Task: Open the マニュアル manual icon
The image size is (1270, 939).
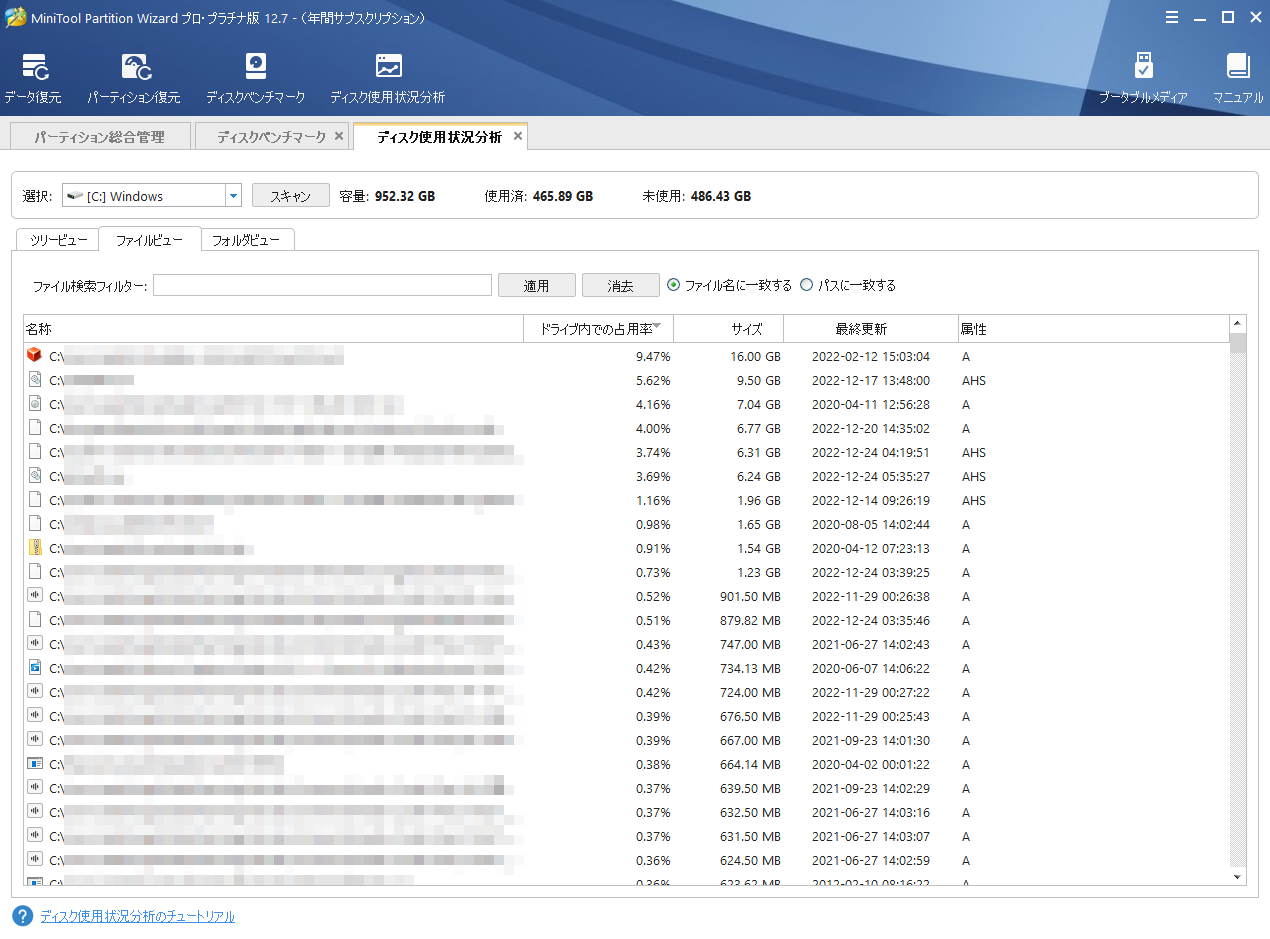Action: [x=1238, y=68]
